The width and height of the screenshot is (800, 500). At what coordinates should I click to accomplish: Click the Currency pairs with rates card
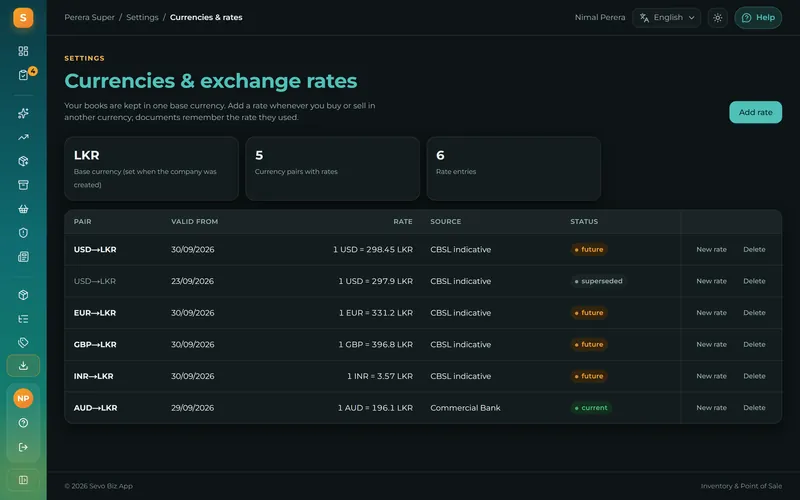[333, 168]
